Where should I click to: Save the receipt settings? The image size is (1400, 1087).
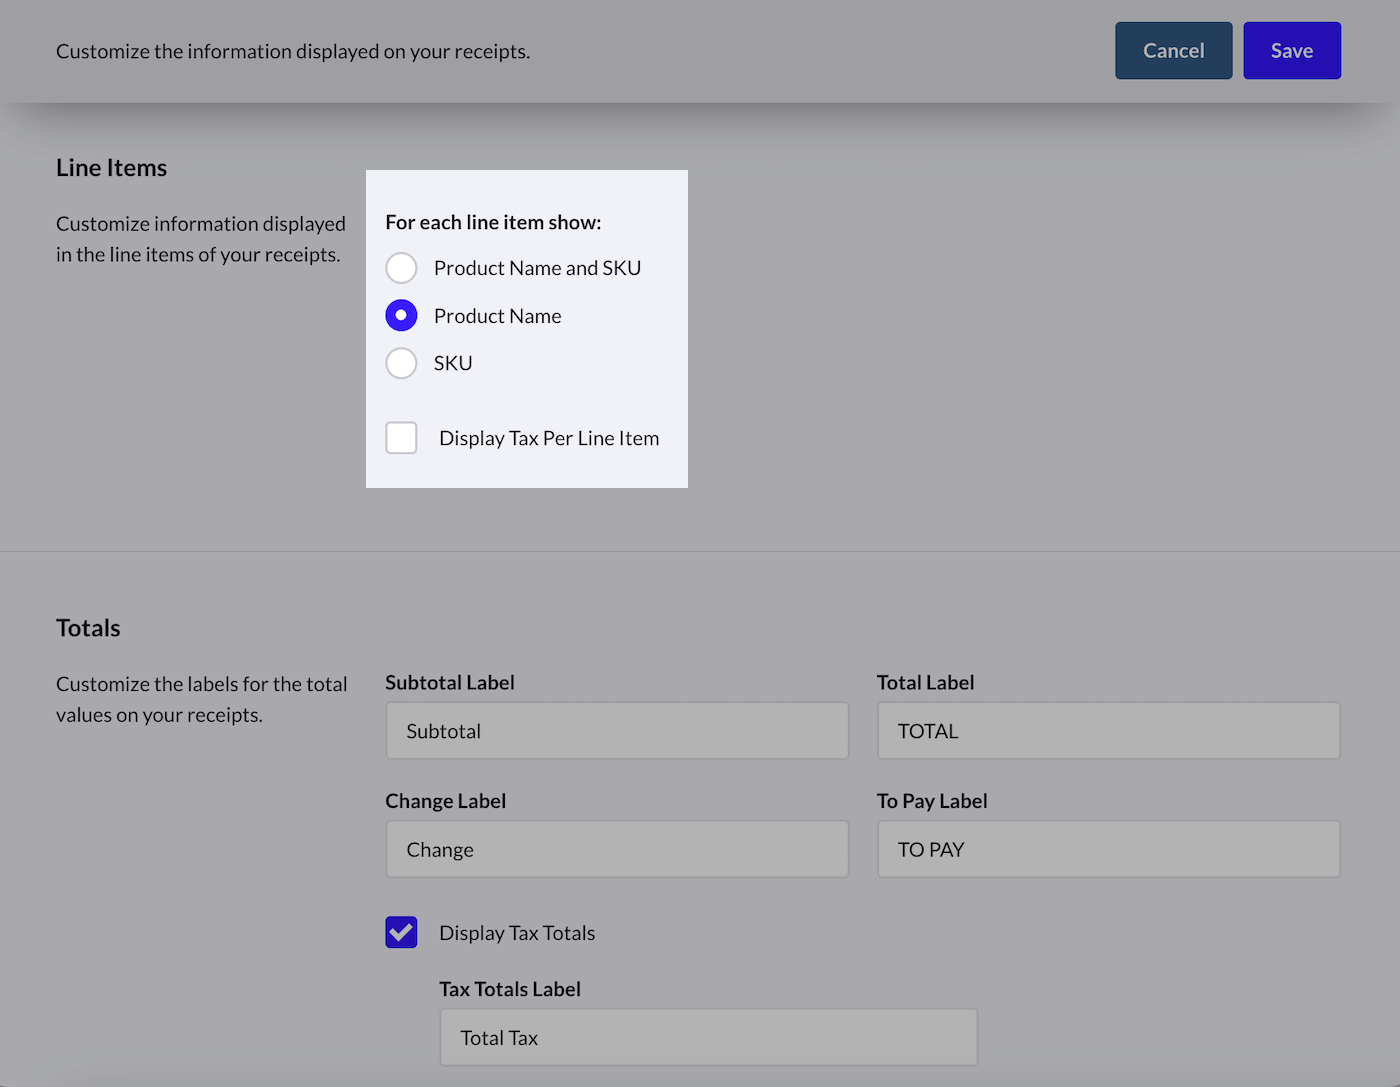[1291, 51]
